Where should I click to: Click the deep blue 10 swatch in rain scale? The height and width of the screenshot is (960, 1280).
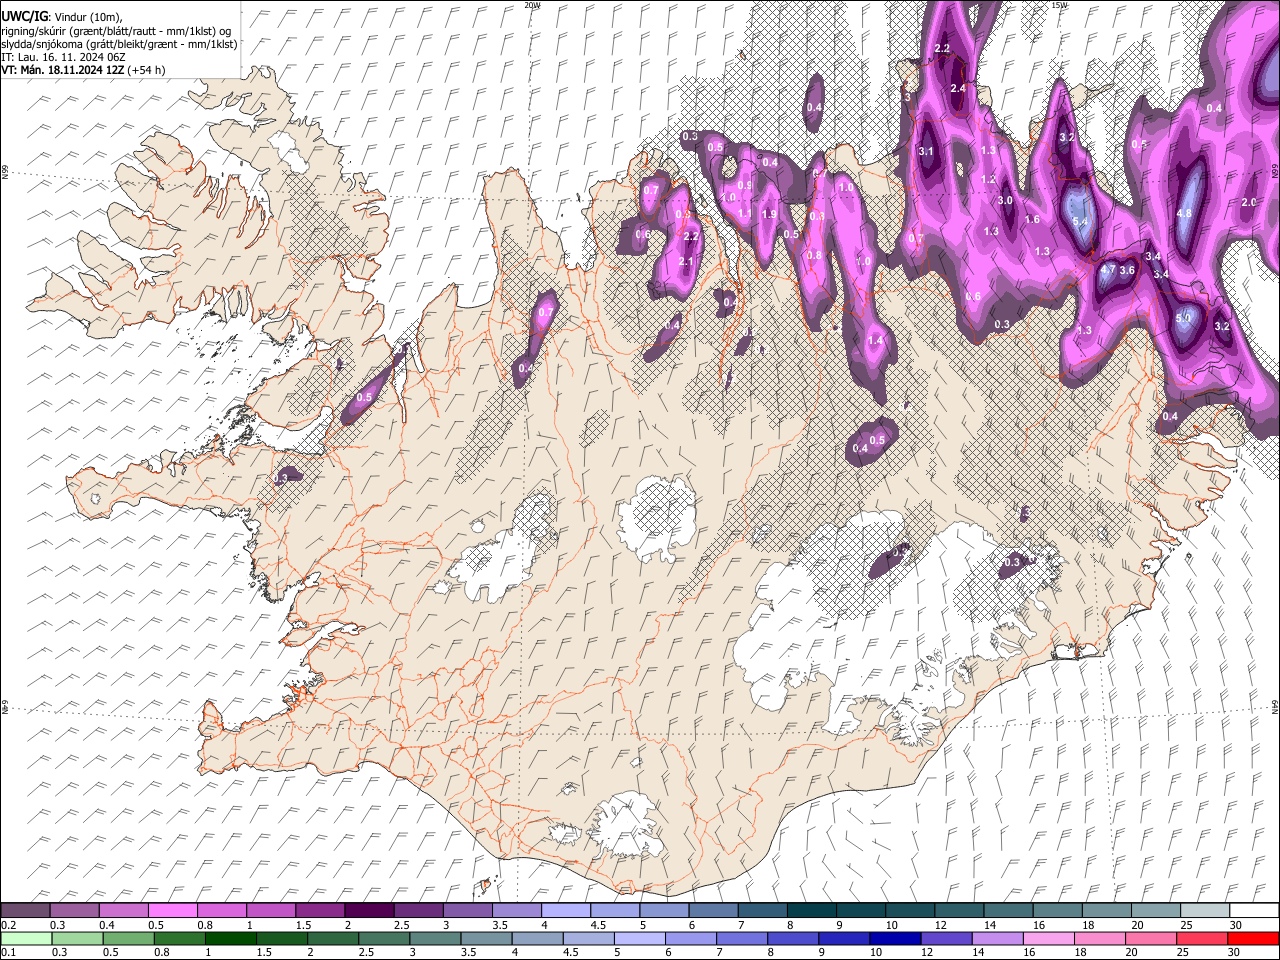point(893,938)
